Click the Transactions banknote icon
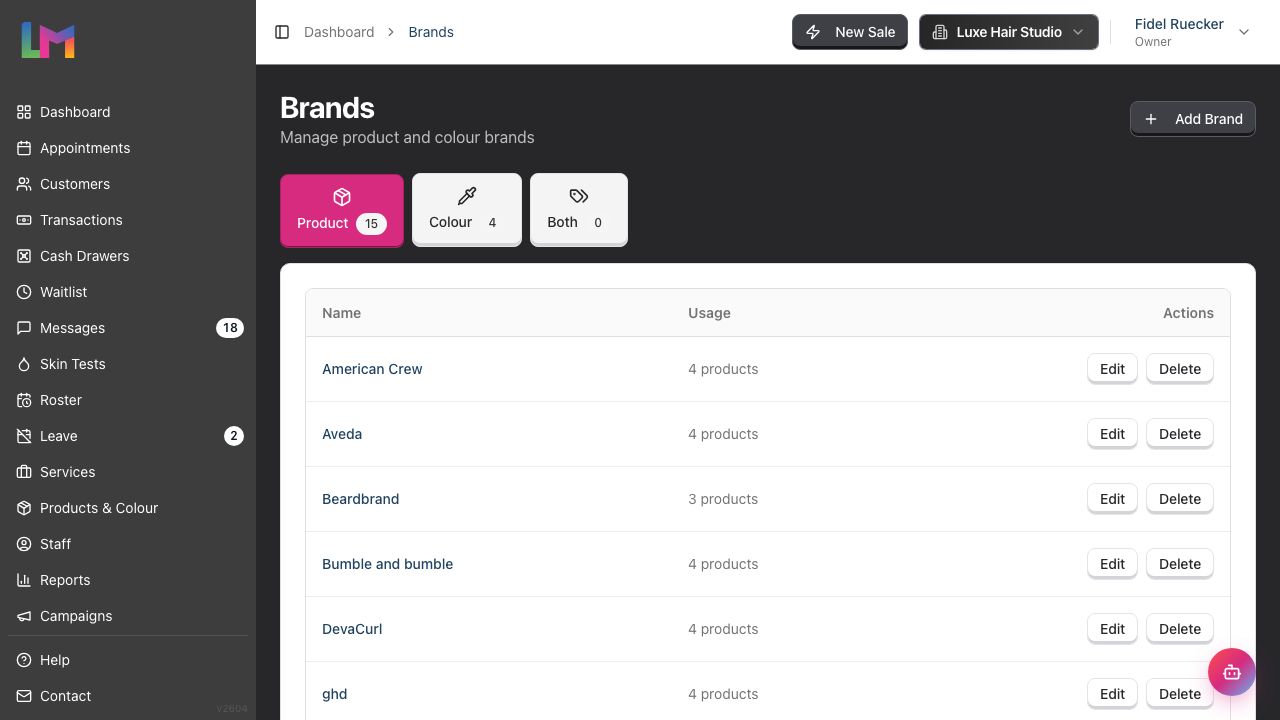This screenshot has height=720, width=1280. point(24,220)
